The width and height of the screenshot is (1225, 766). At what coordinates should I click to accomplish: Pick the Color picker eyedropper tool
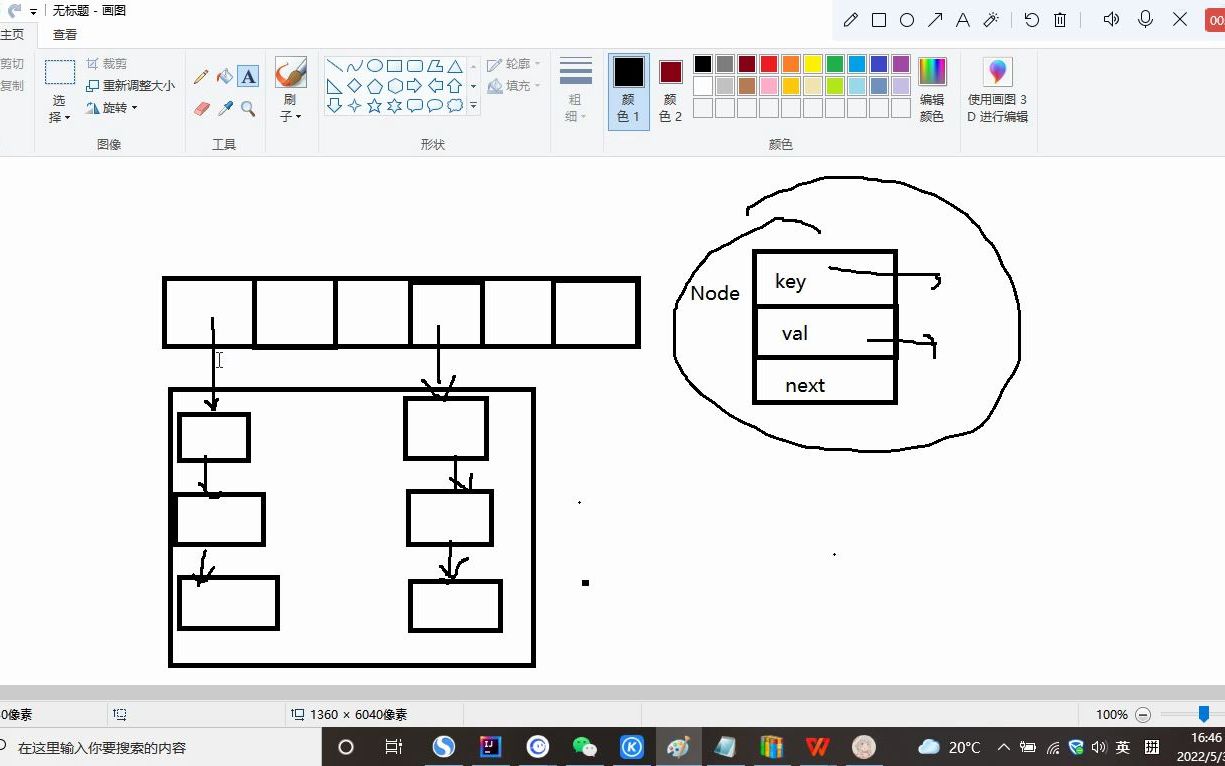pos(225,108)
